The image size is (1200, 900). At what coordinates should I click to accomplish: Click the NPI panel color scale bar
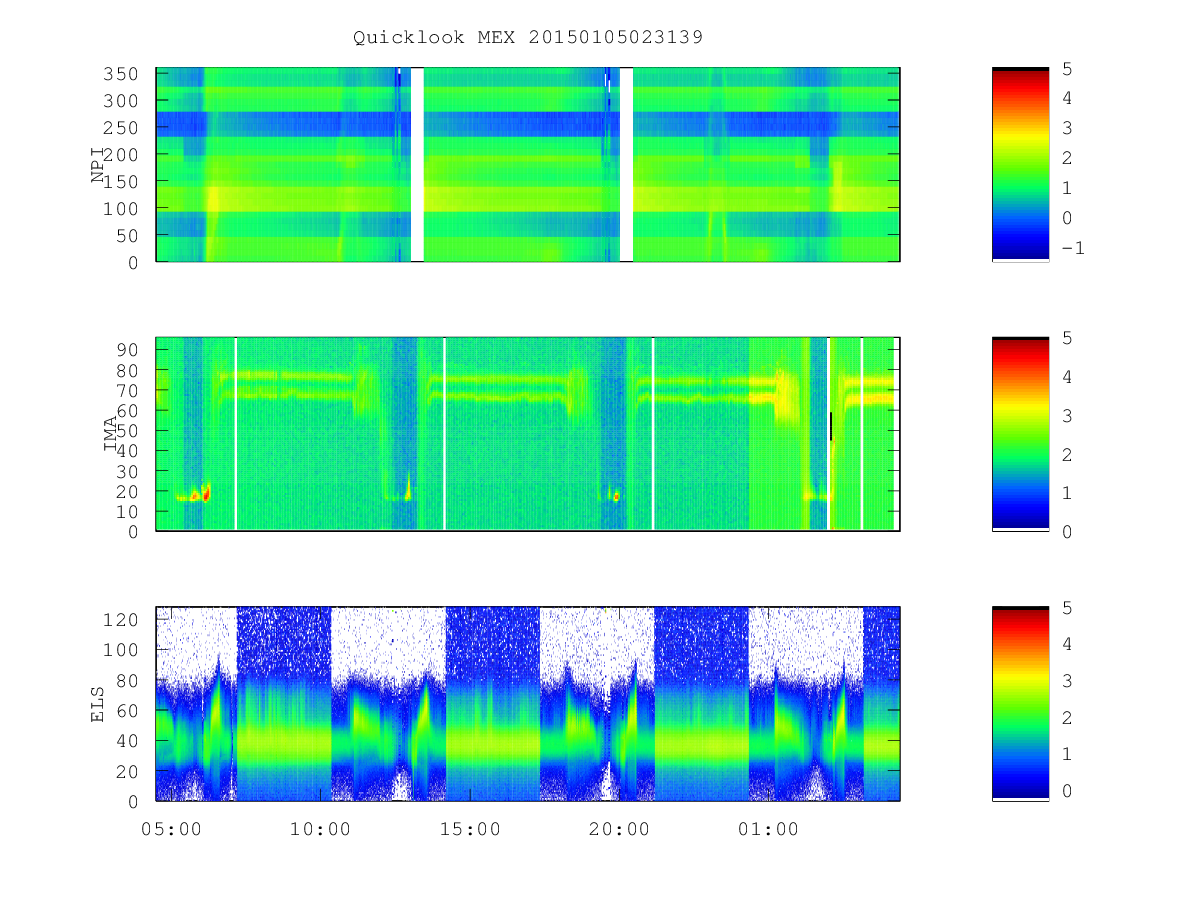[x=1020, y=165]
